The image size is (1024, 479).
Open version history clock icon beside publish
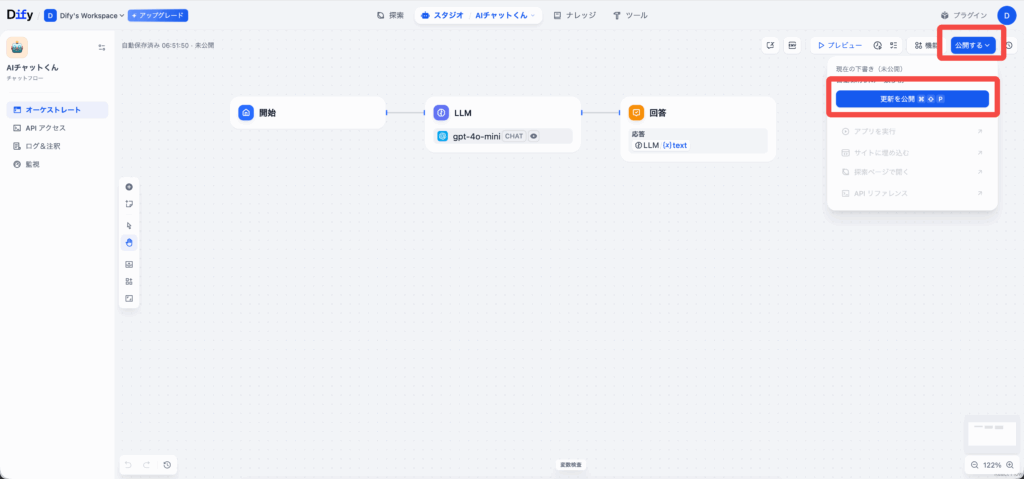(x=1009, y=45)
